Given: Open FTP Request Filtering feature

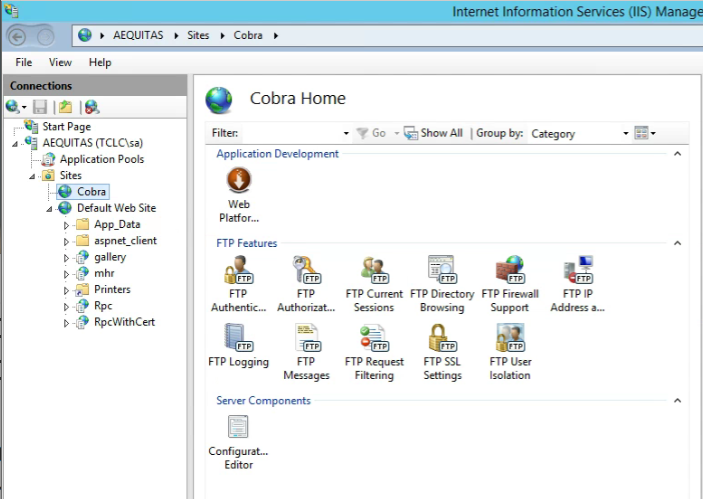Looking at the screenshot, I should (x=374, y=352).
